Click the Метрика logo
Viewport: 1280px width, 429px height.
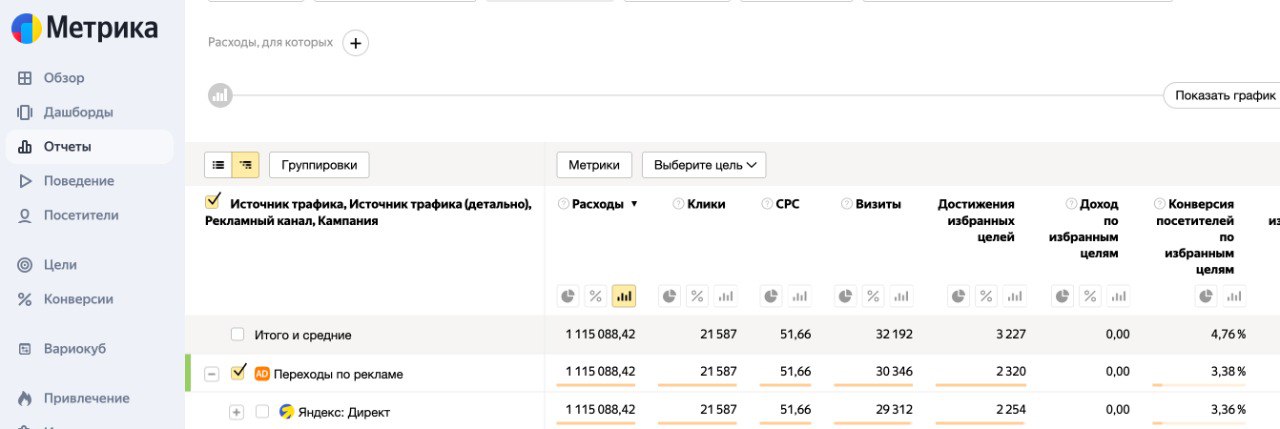point(84,29)
